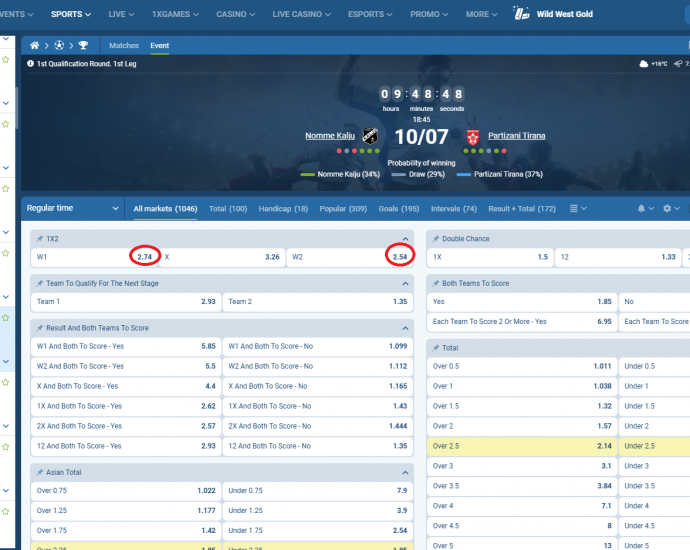Collapse the 1X2 market section
Image resolution: width=690 pixels, height=550 pixels.
click(405, 239)
